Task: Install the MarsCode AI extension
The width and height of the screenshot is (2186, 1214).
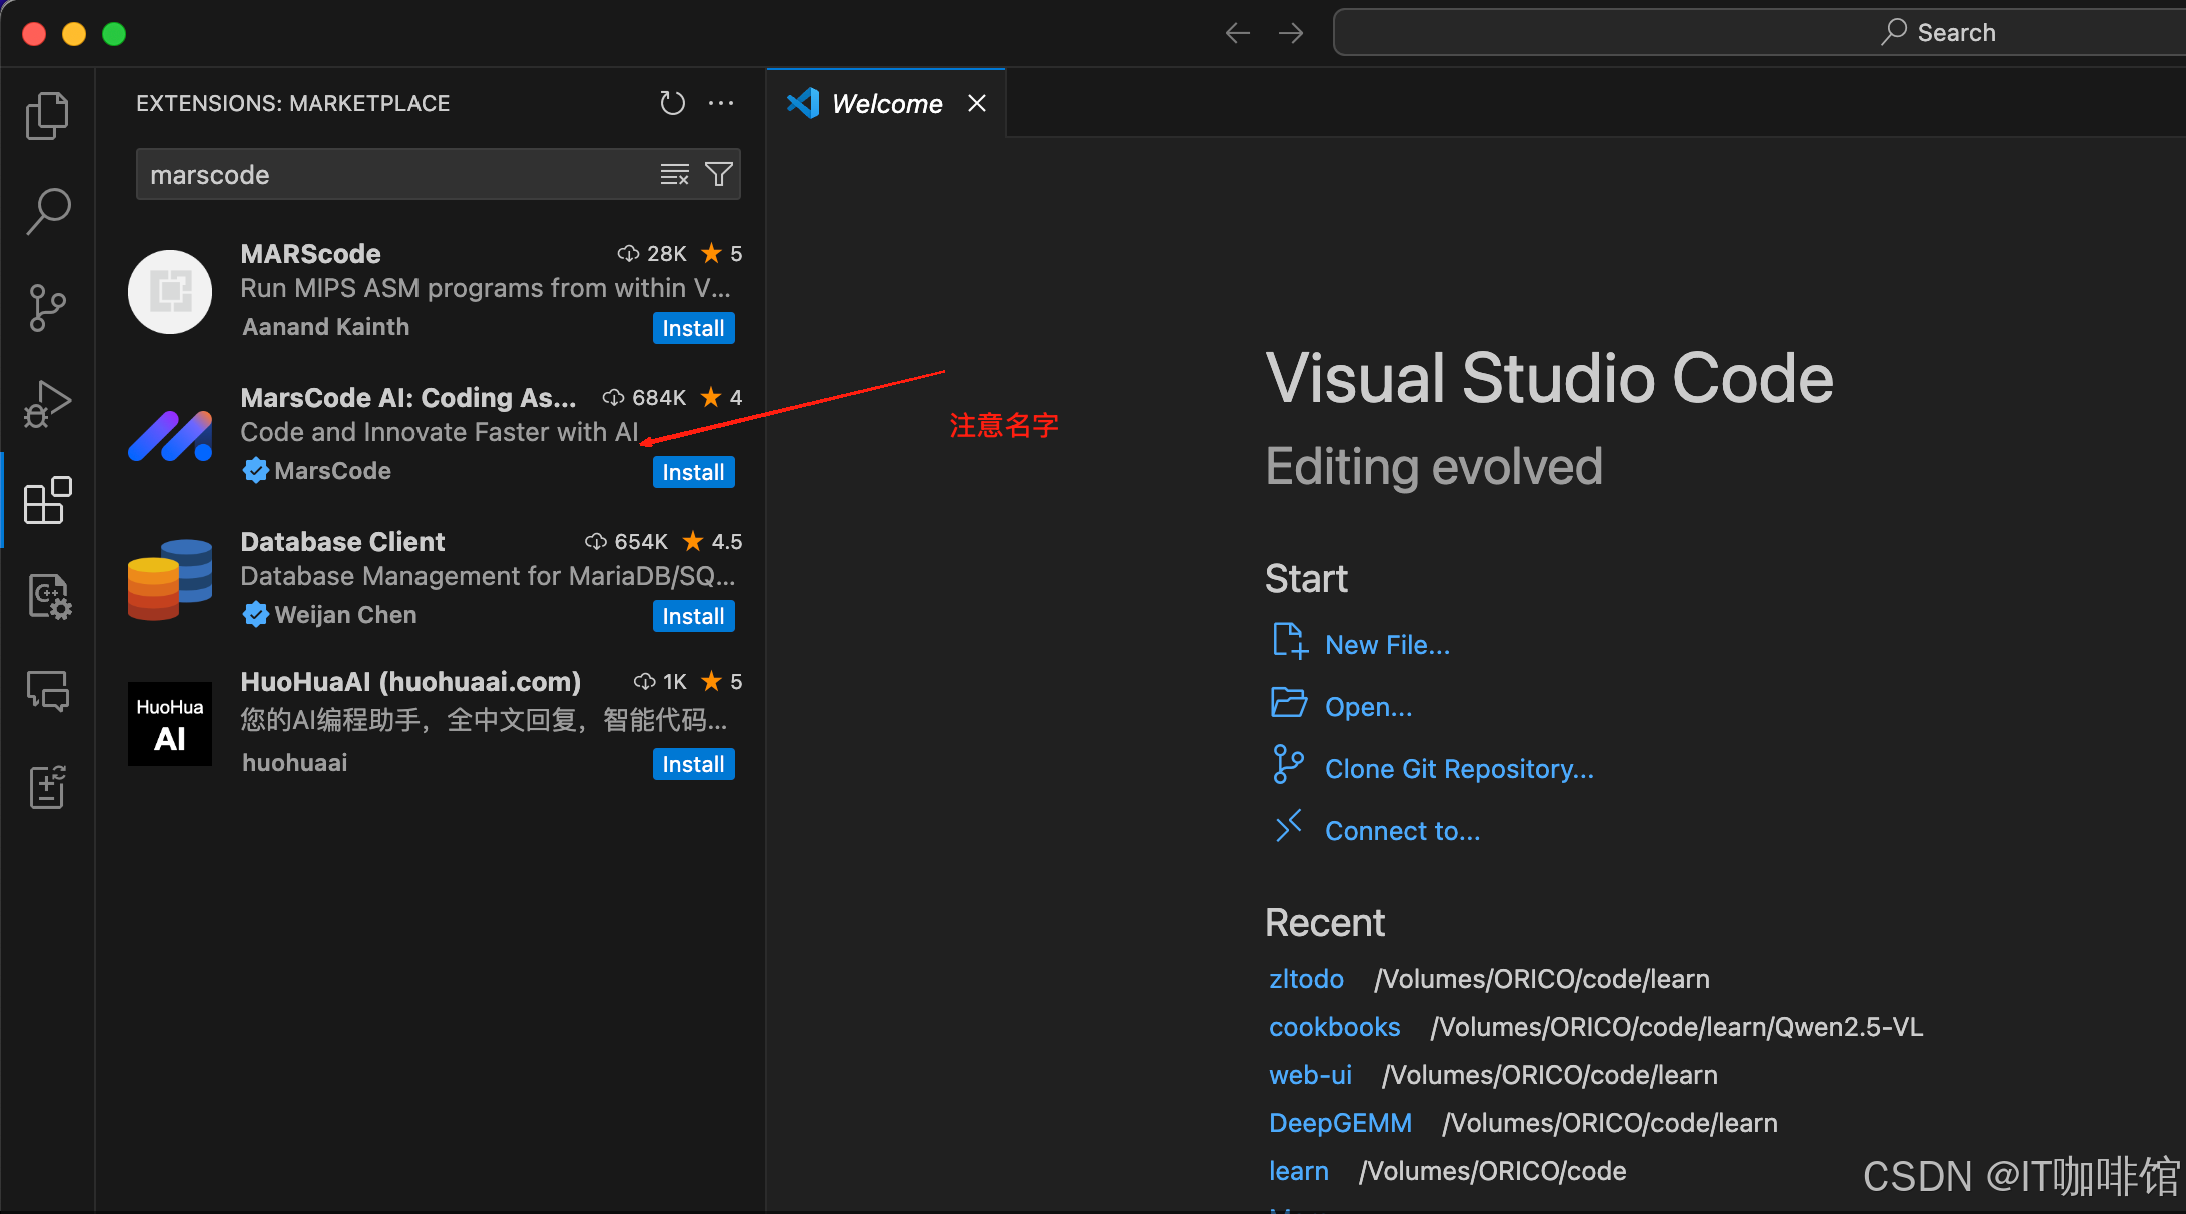Action: click(693, 472)
